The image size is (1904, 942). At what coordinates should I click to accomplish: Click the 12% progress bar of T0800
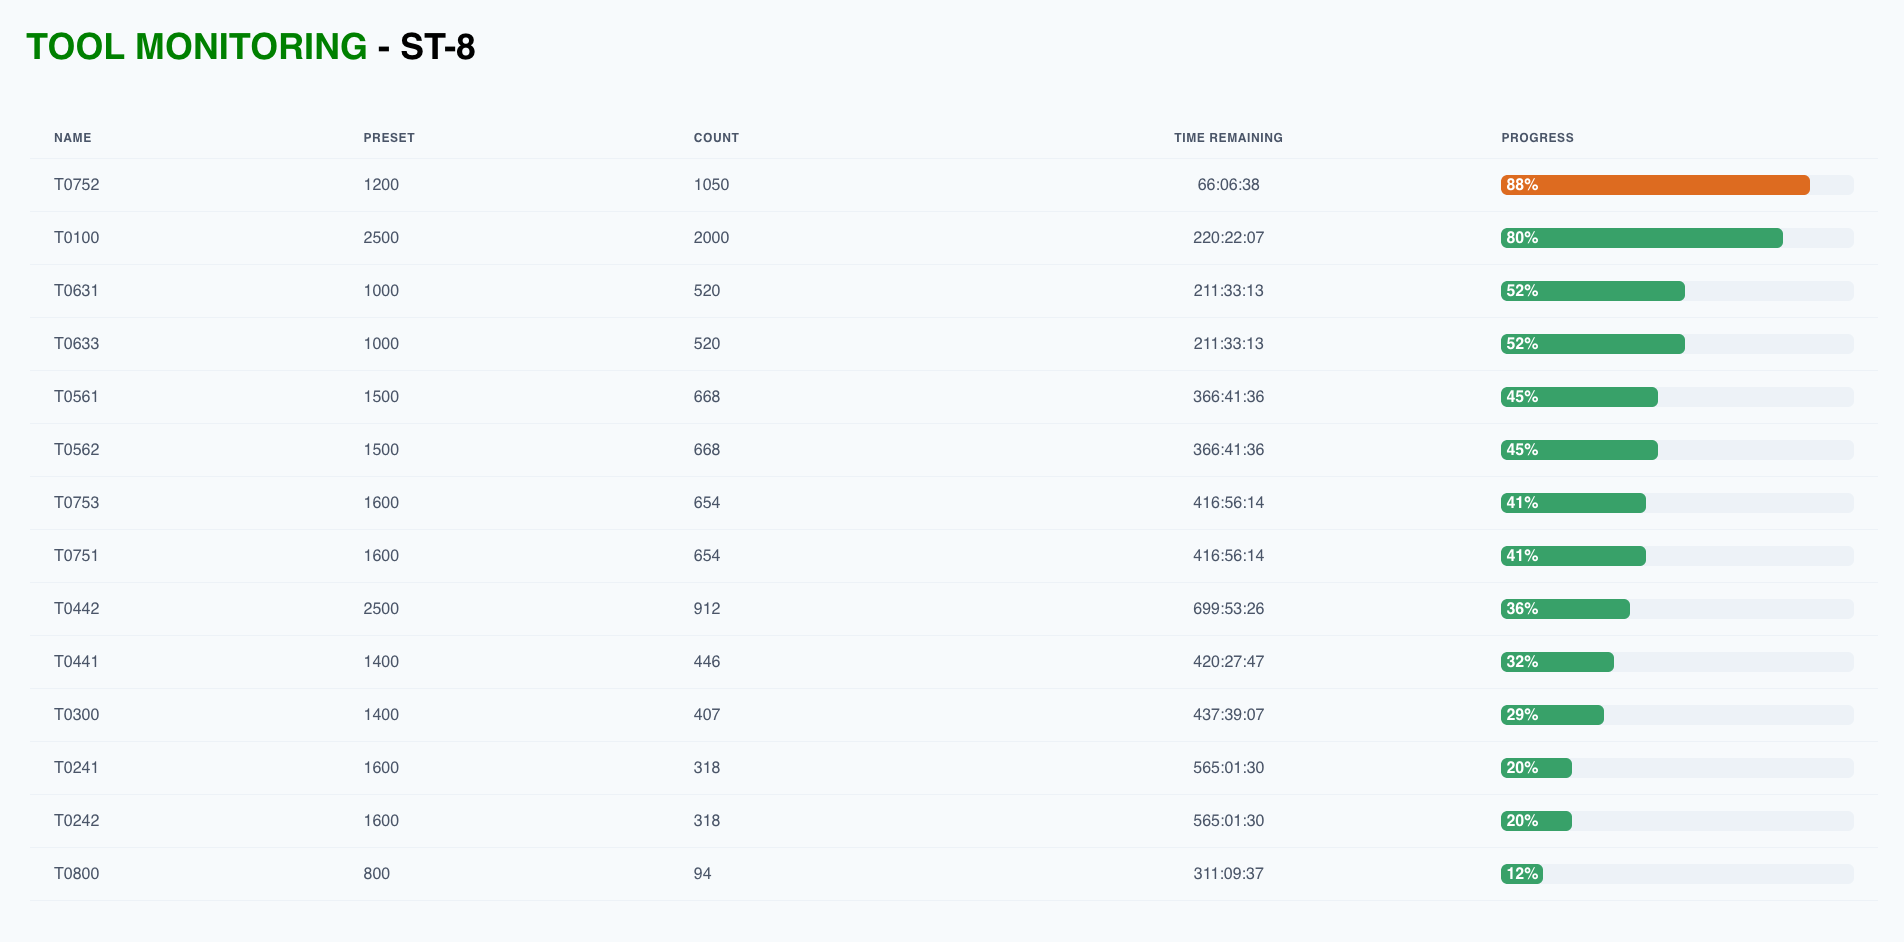1521,873
